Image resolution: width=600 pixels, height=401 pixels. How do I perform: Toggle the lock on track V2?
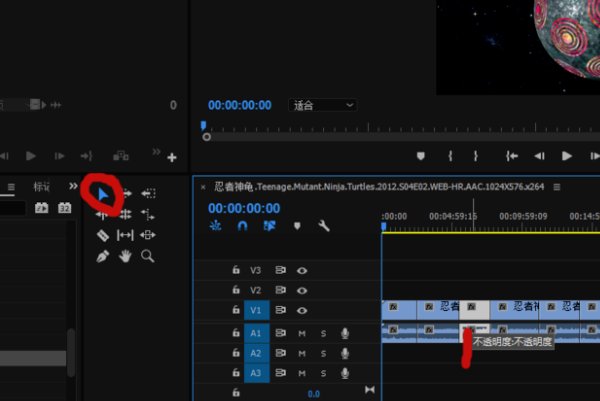236,290
